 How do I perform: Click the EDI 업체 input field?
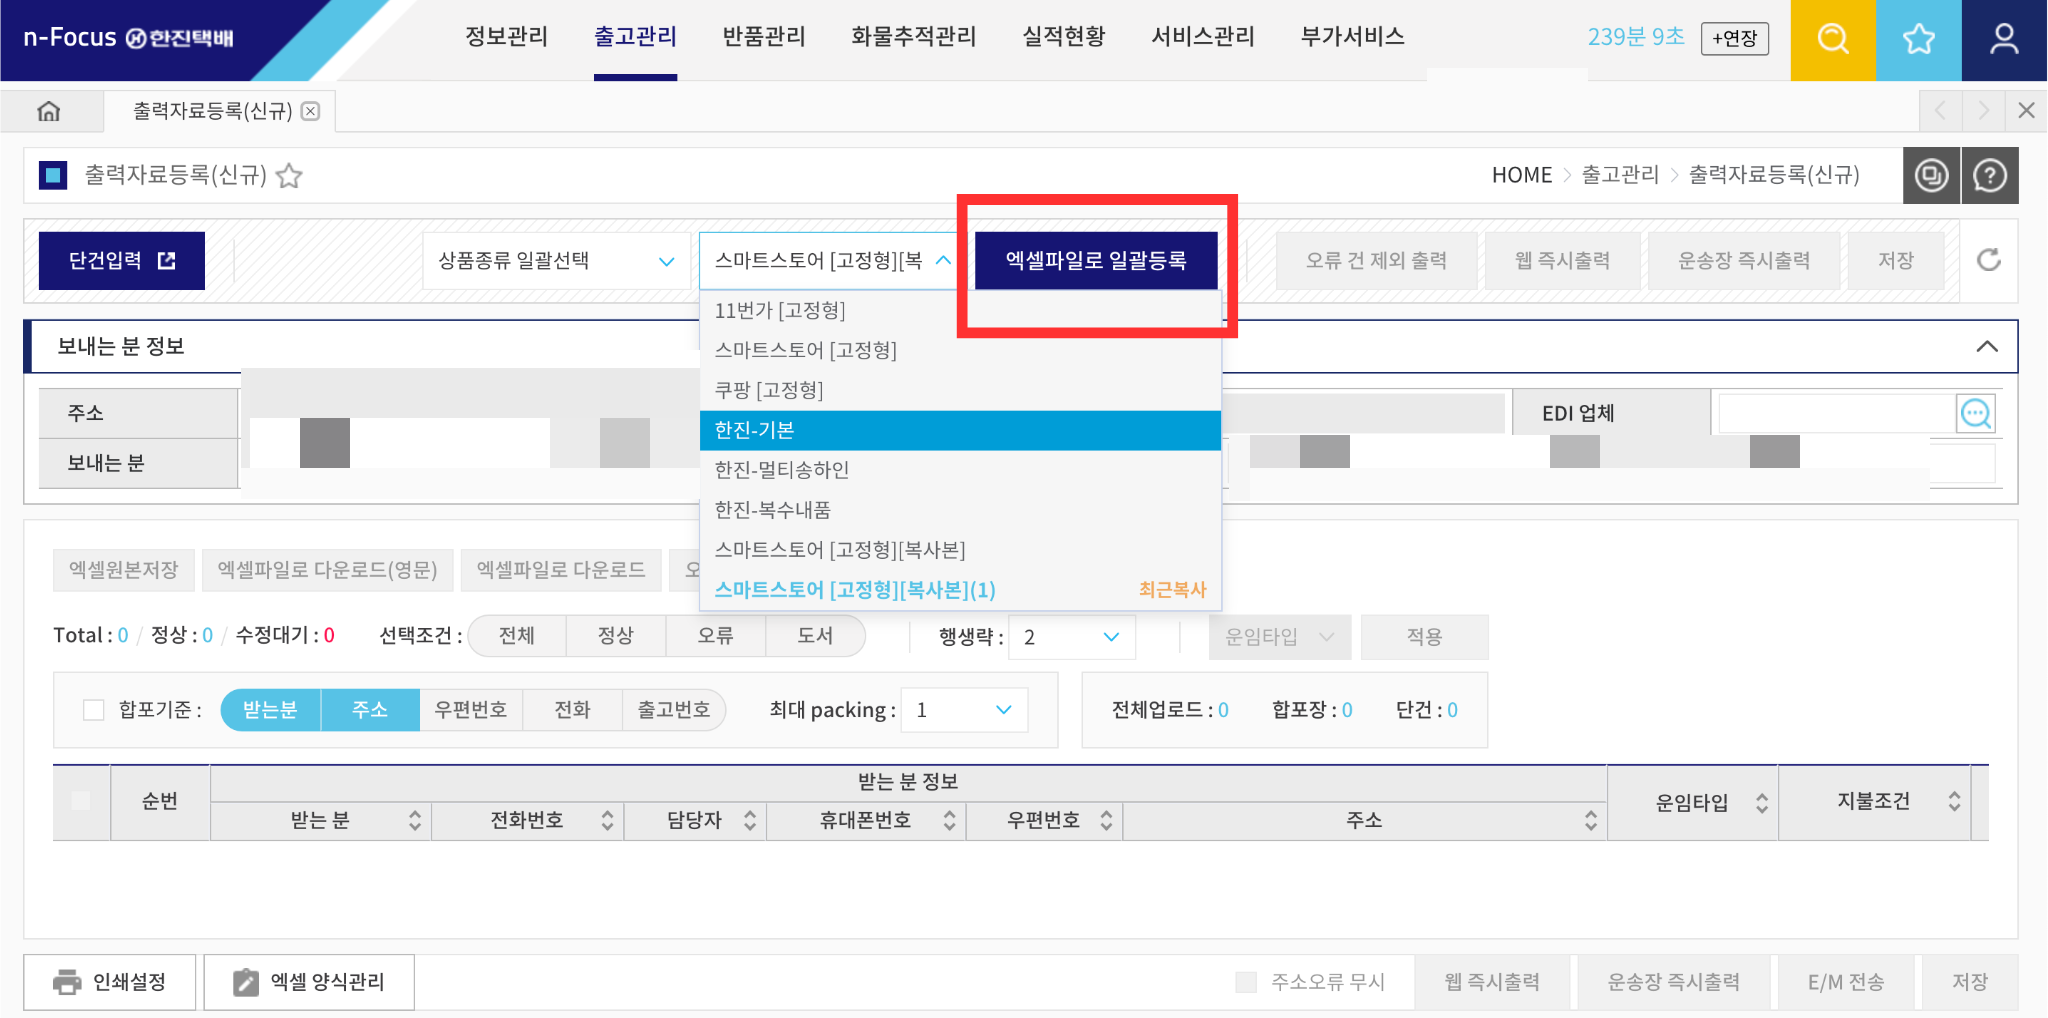(1837, 413)
